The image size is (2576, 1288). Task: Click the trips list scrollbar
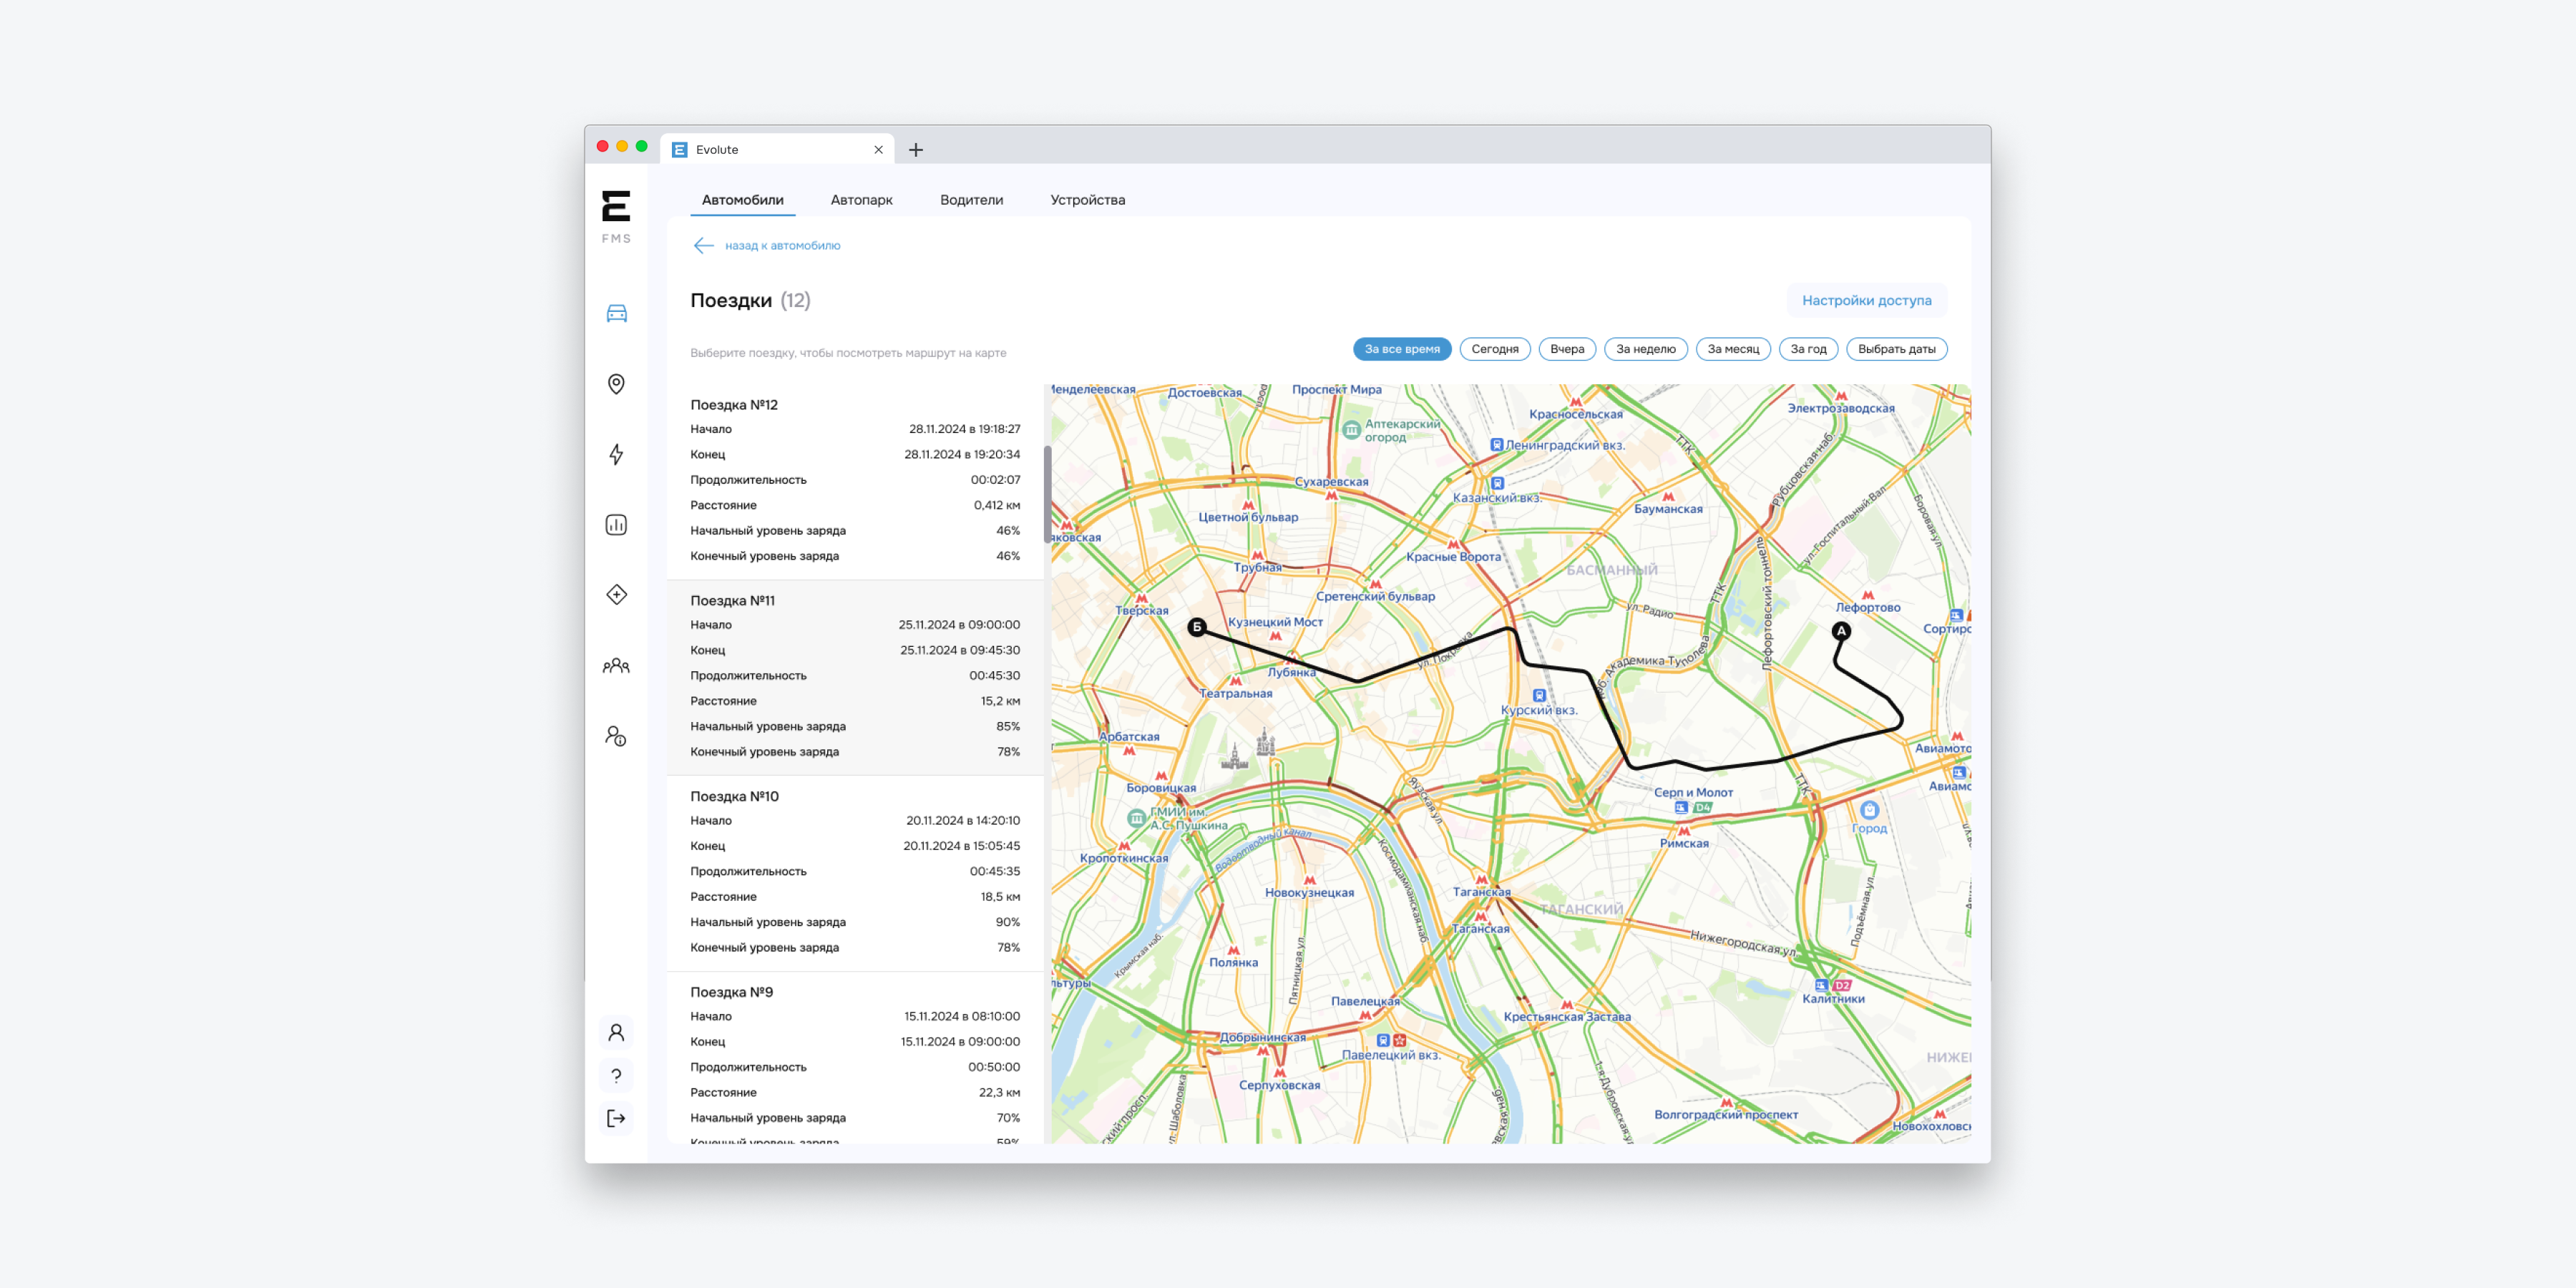pos(1047,494)
